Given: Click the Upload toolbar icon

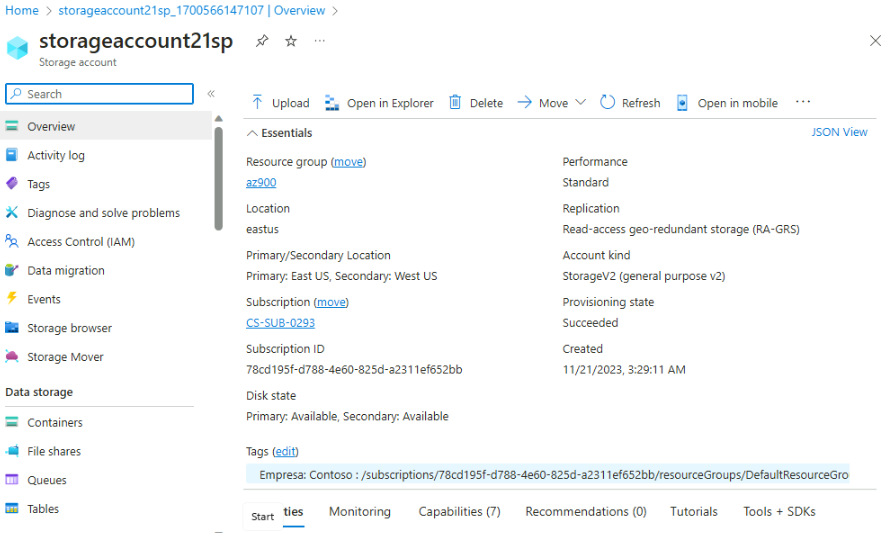Looking at the screenshot, I should [x=258, y=103].
